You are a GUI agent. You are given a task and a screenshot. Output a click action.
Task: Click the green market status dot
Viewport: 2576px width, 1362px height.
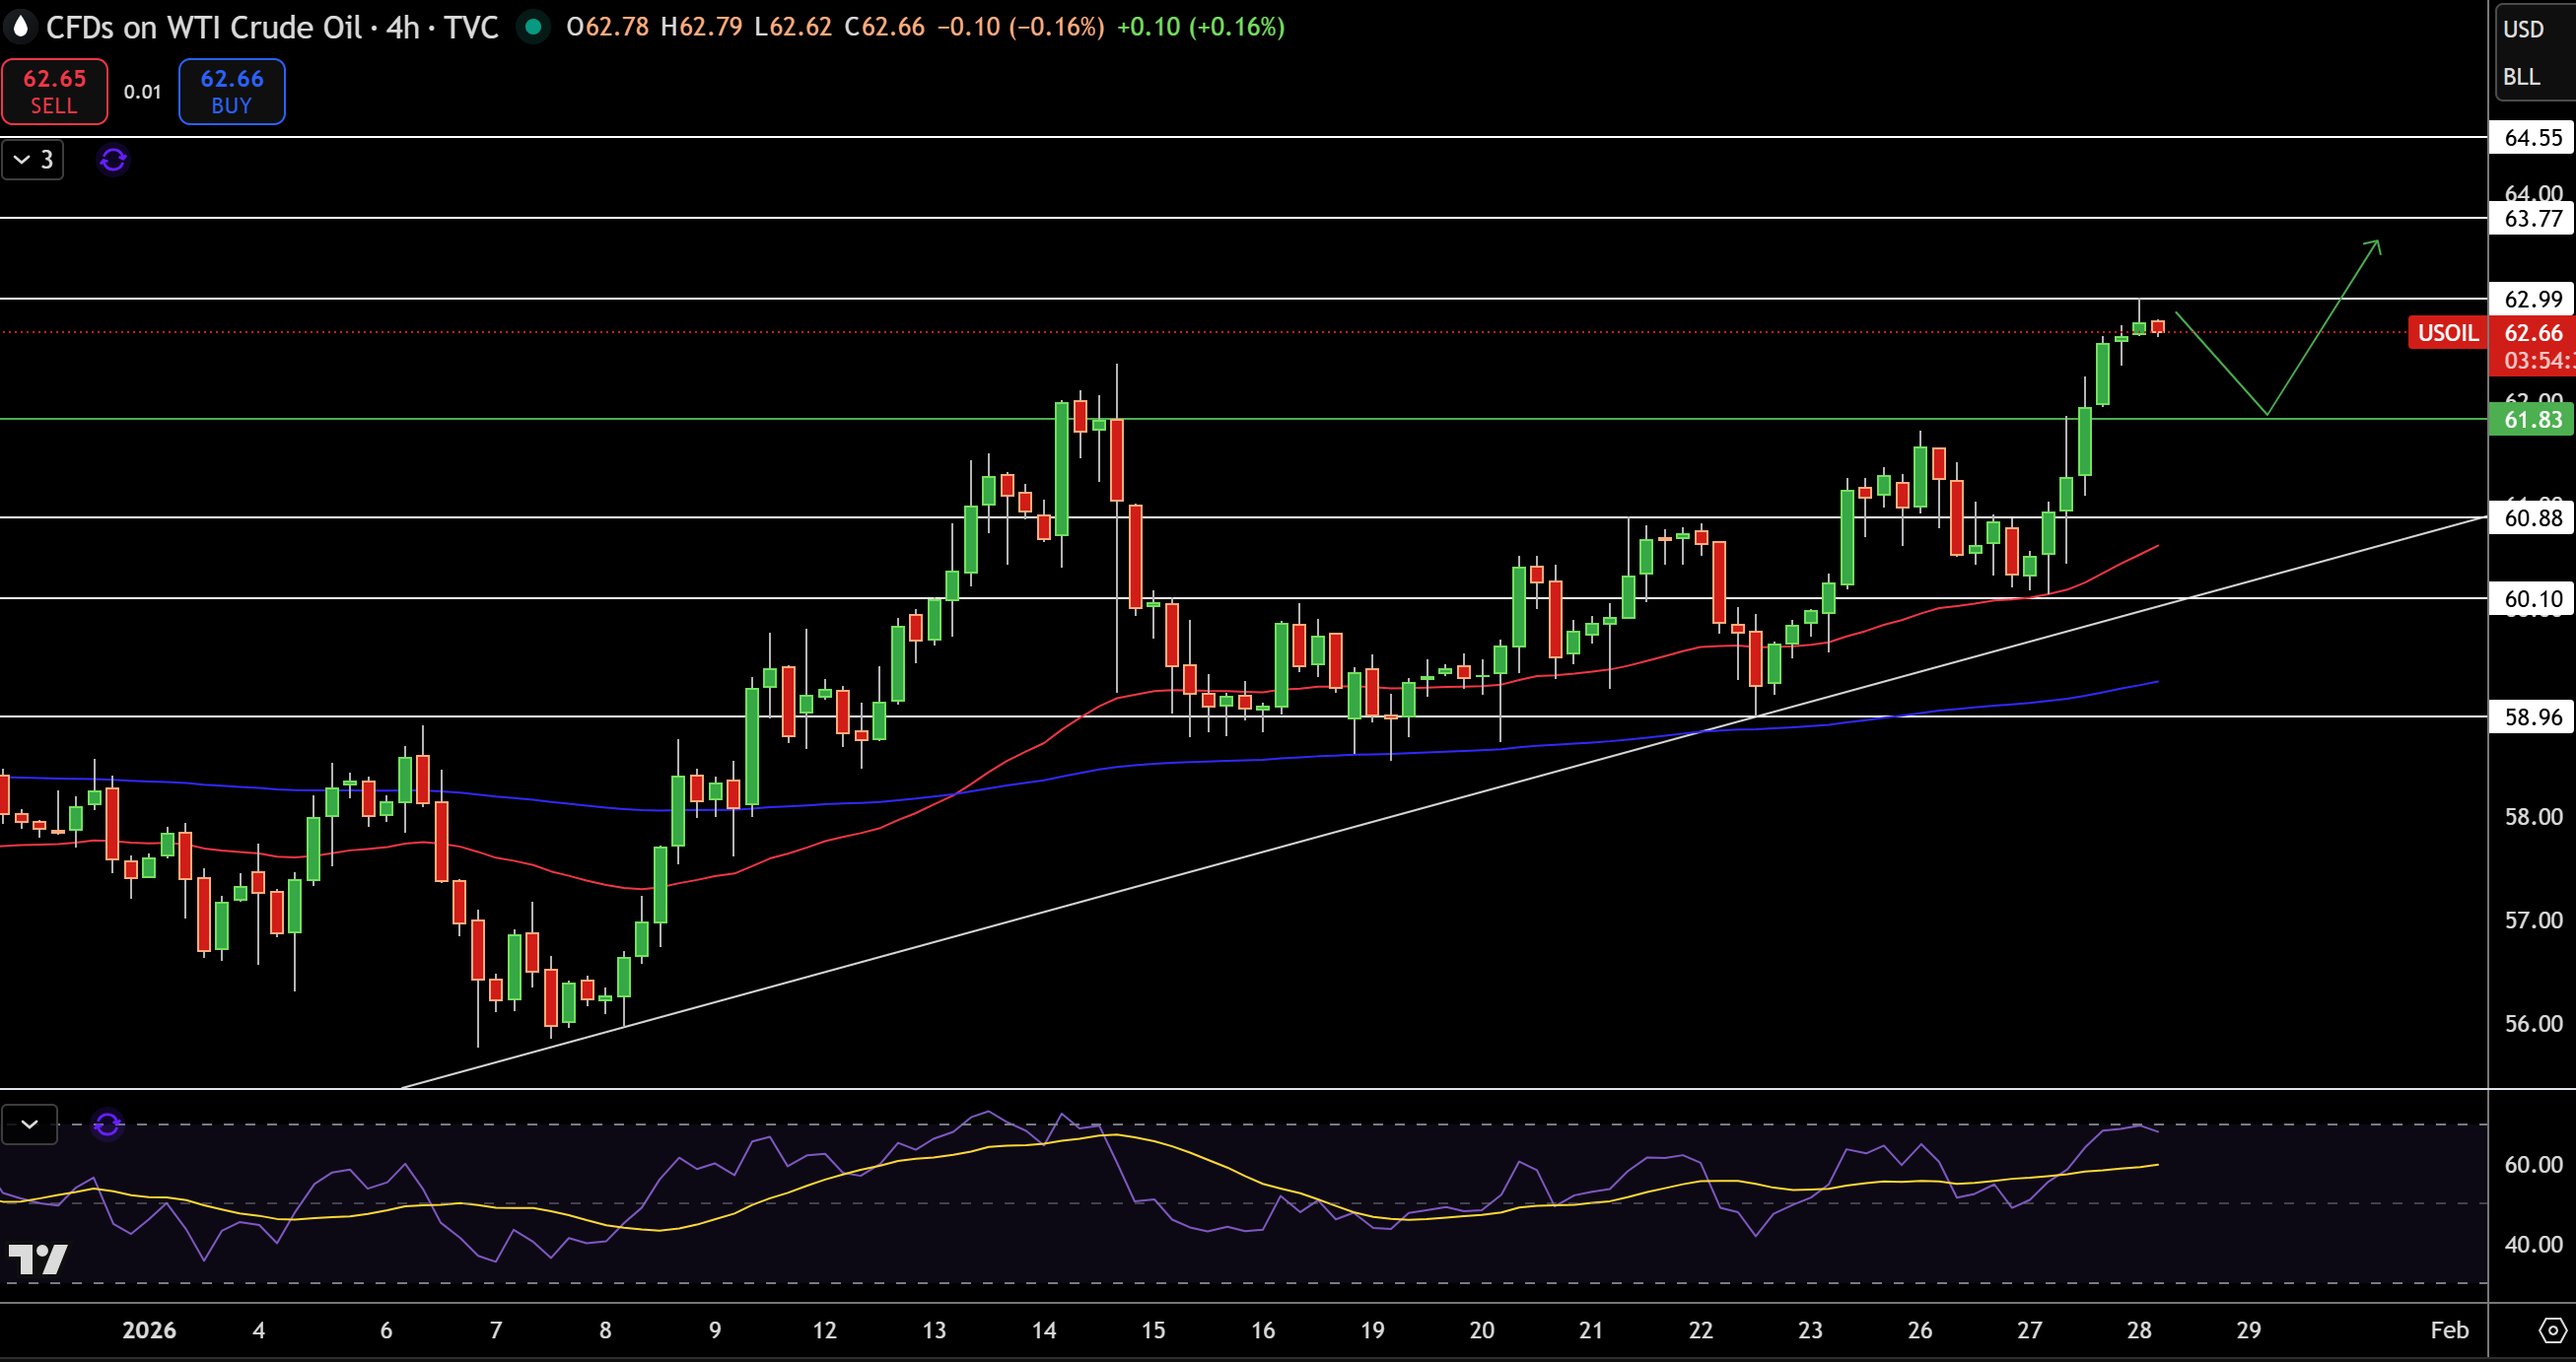(533, 27)
